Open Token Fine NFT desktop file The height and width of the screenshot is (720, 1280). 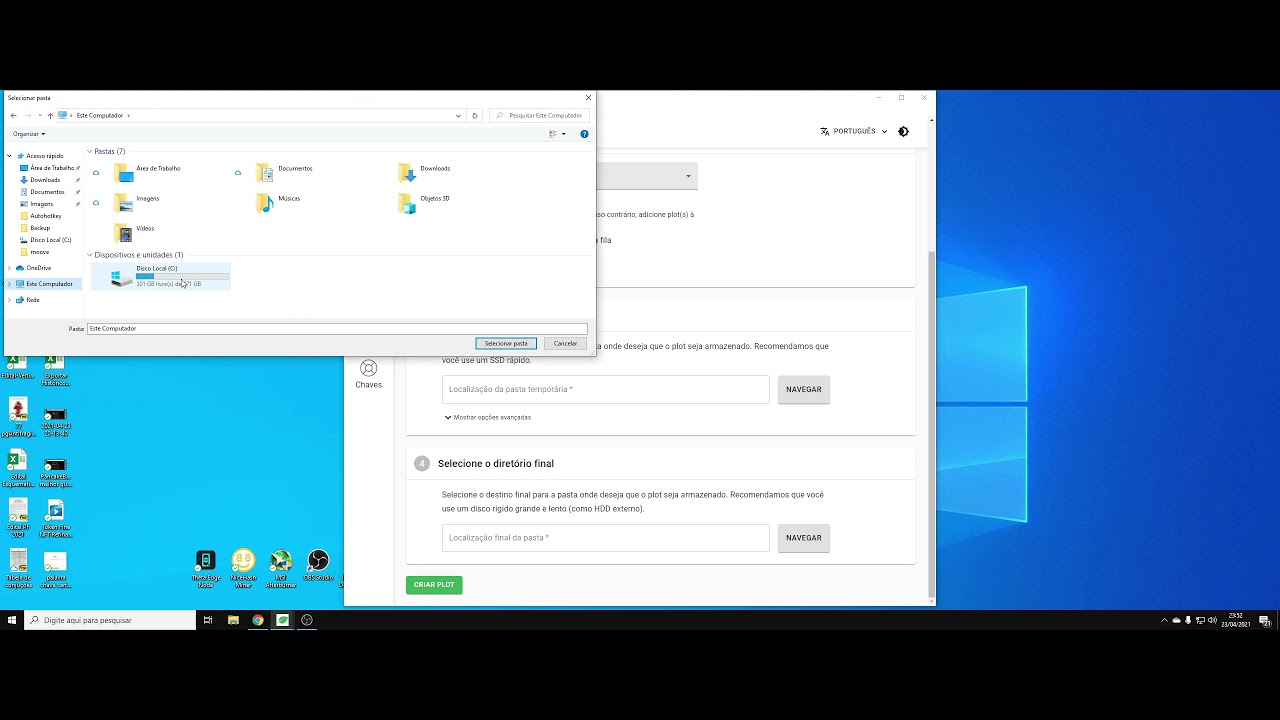[x=55, y=518]
